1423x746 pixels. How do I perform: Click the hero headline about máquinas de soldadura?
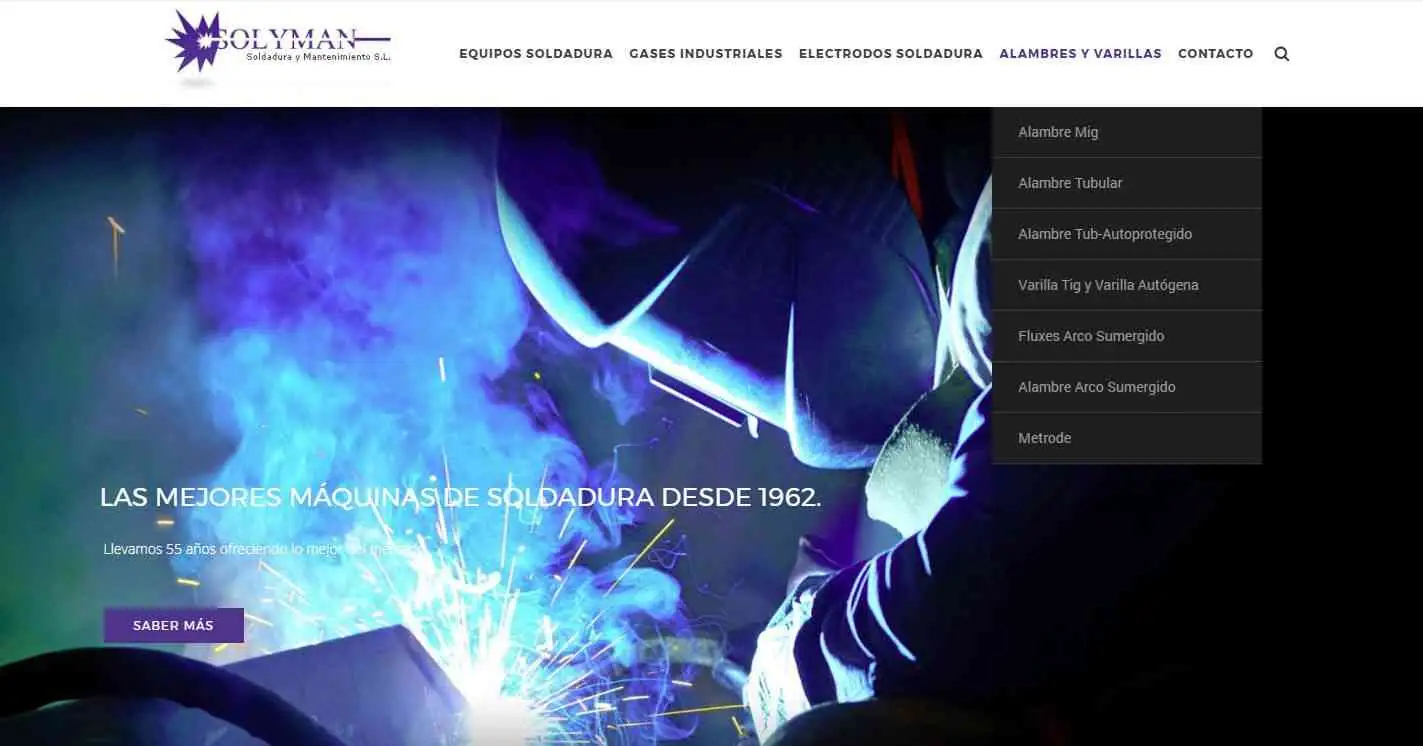(460, 497)
